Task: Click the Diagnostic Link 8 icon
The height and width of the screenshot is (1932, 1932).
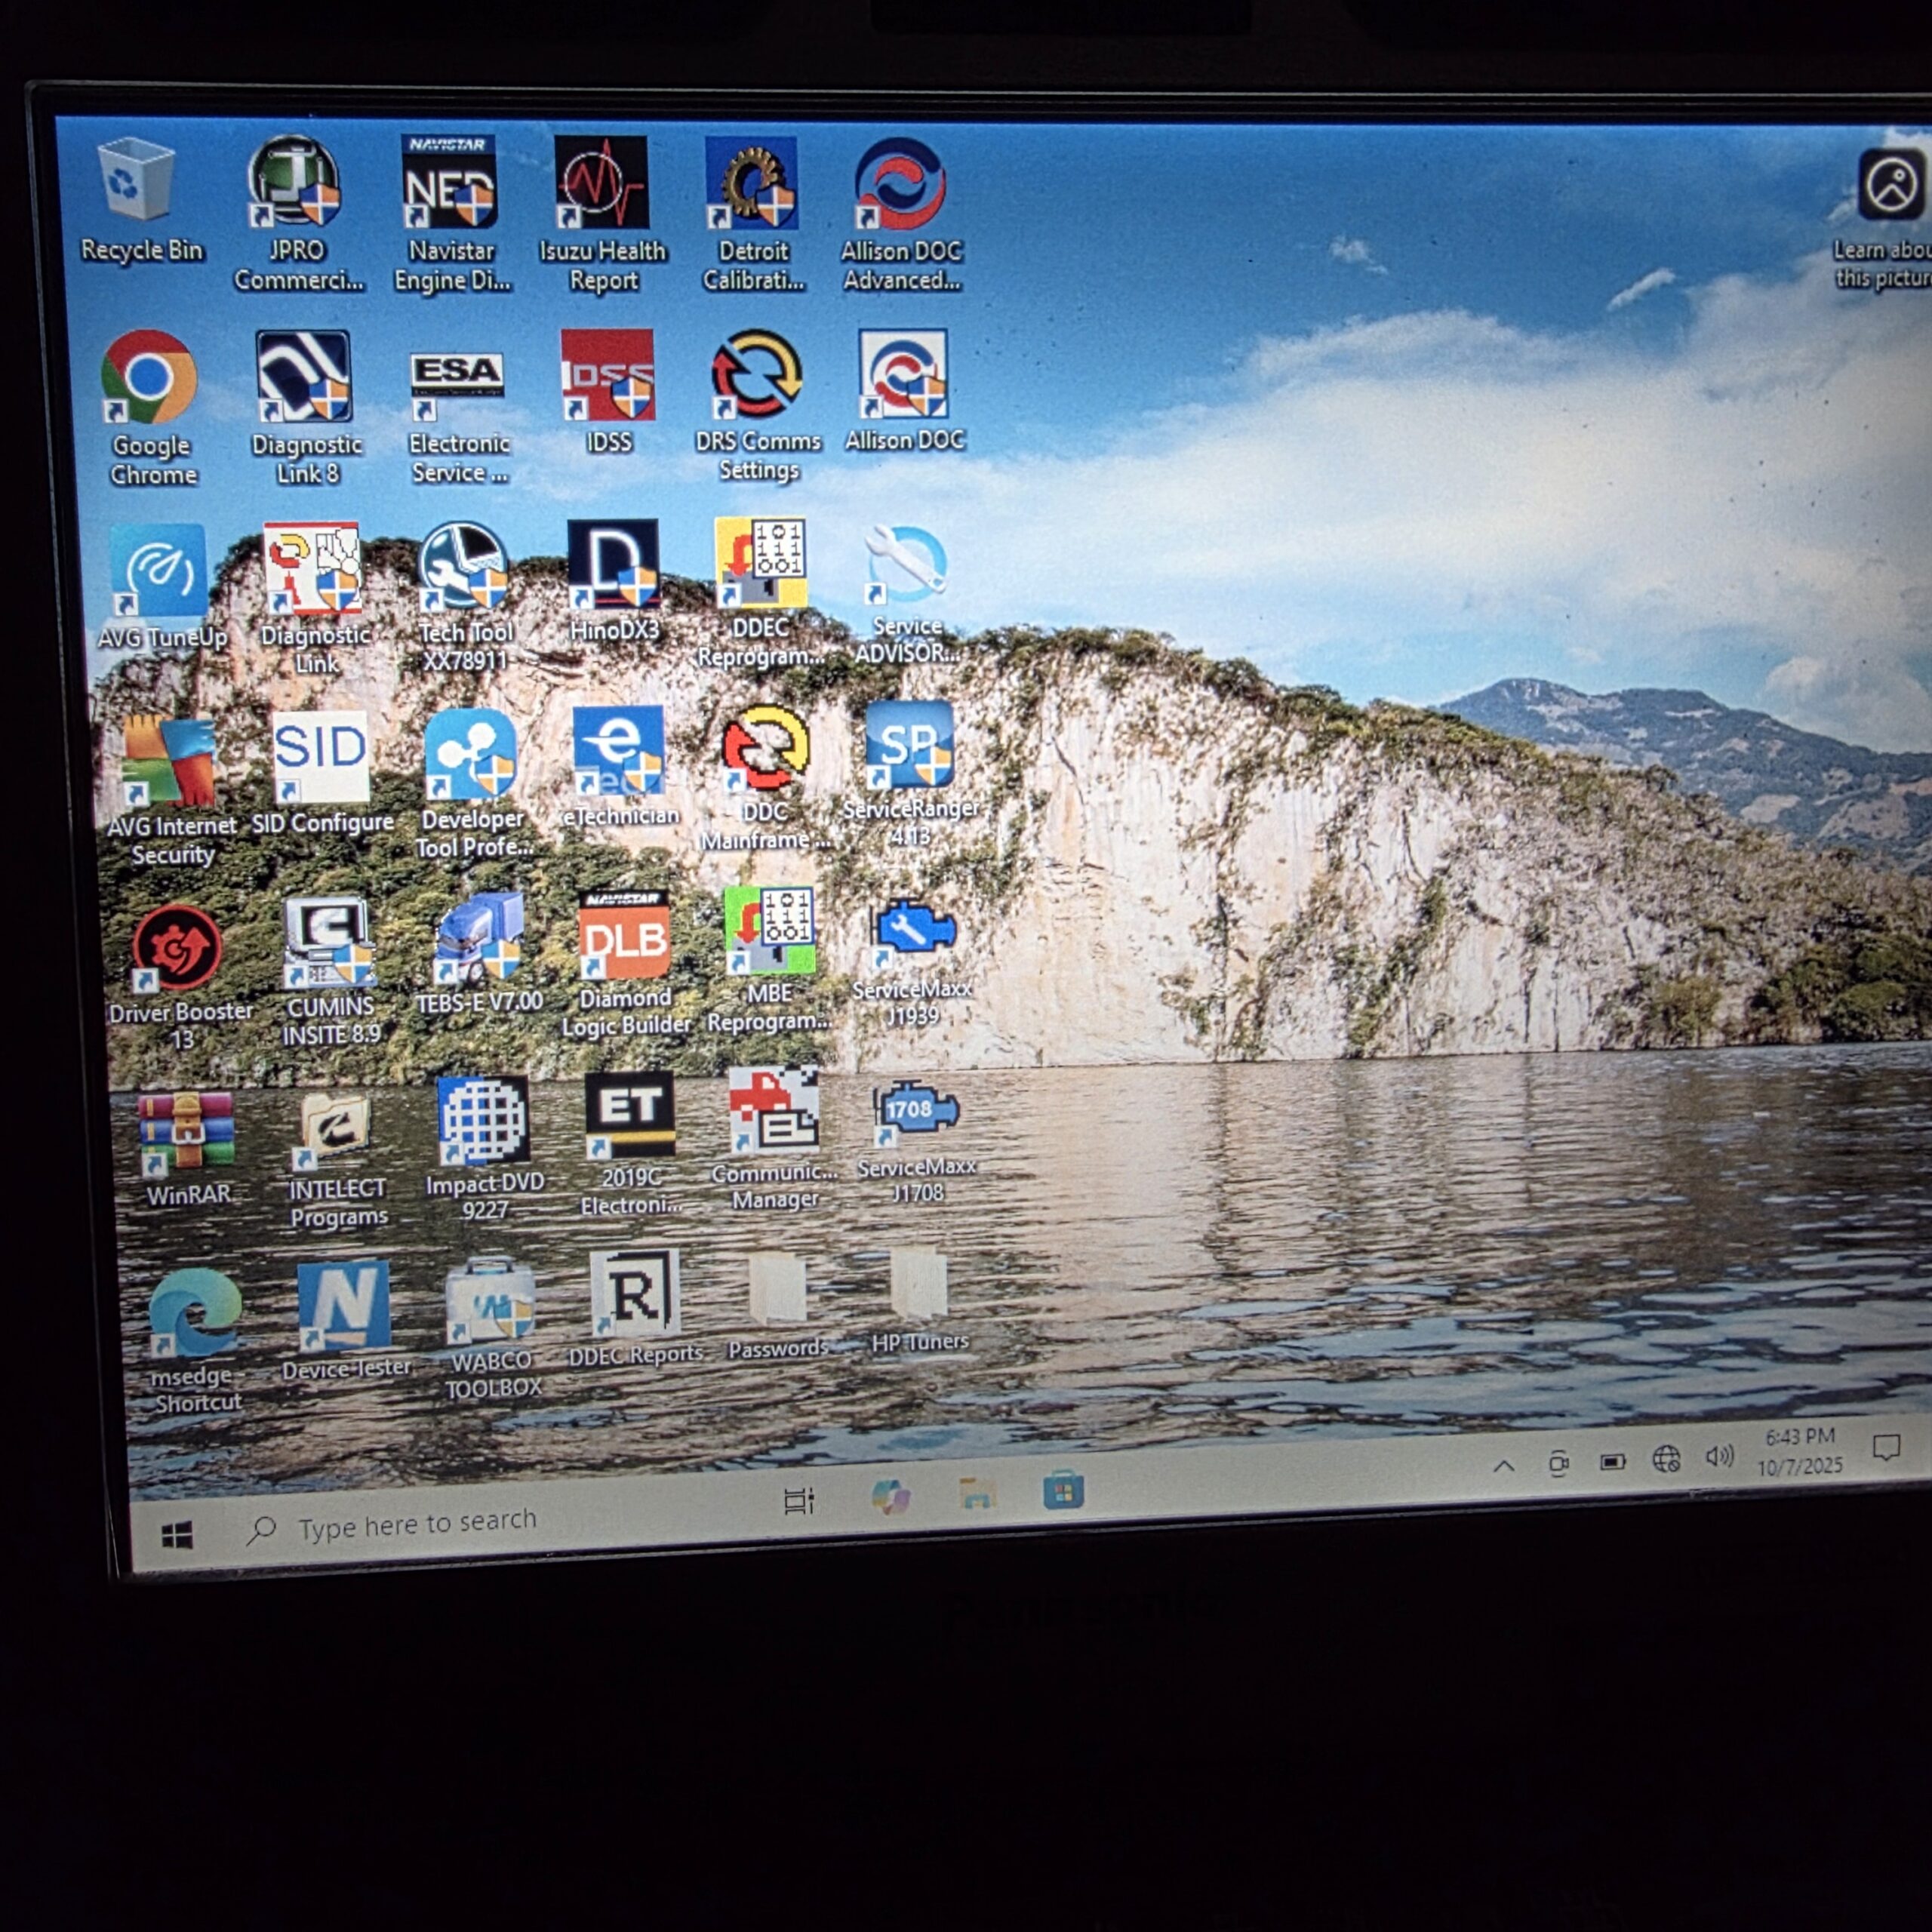Action: 304,377
